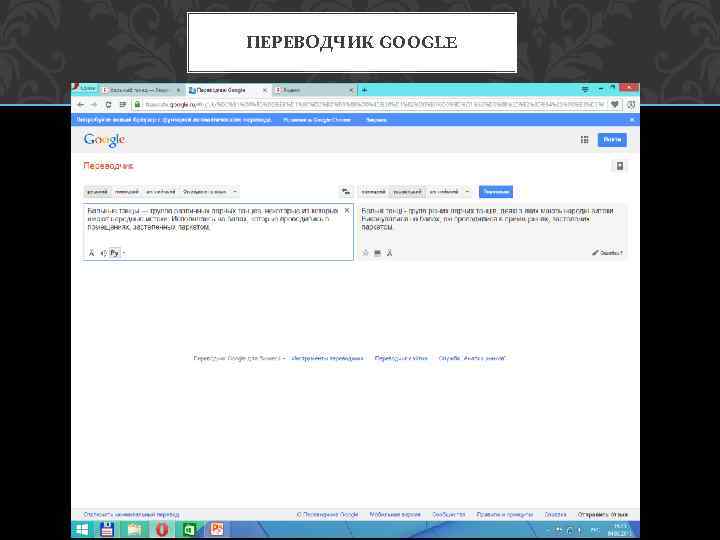Click the turn off instant translation link

pyautogui.click(x=131, y=515)
